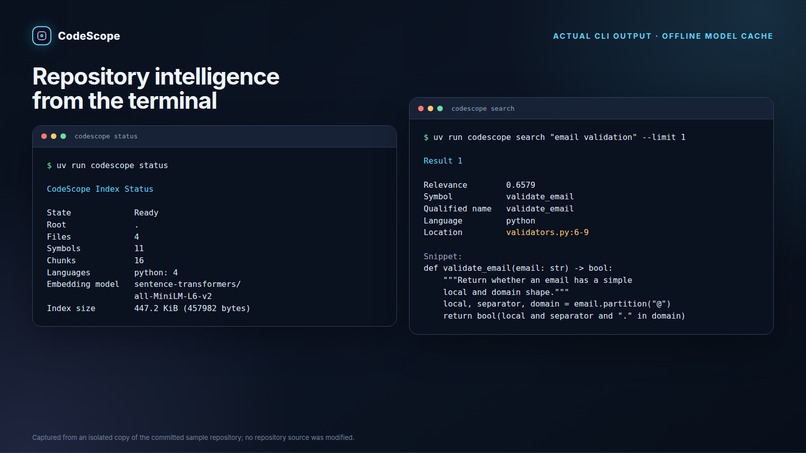The image size is (806, 453).
Task: Click the 'sentence-transformers/' model text
Action: pyautogui.click(x=188, y=284)
